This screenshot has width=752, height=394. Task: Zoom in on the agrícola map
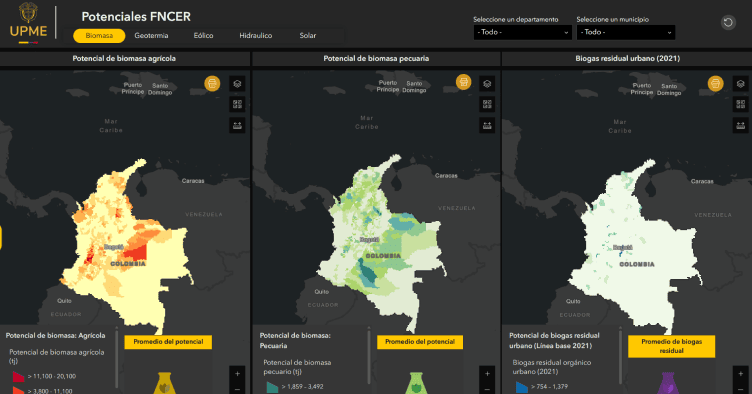(237, 374)
